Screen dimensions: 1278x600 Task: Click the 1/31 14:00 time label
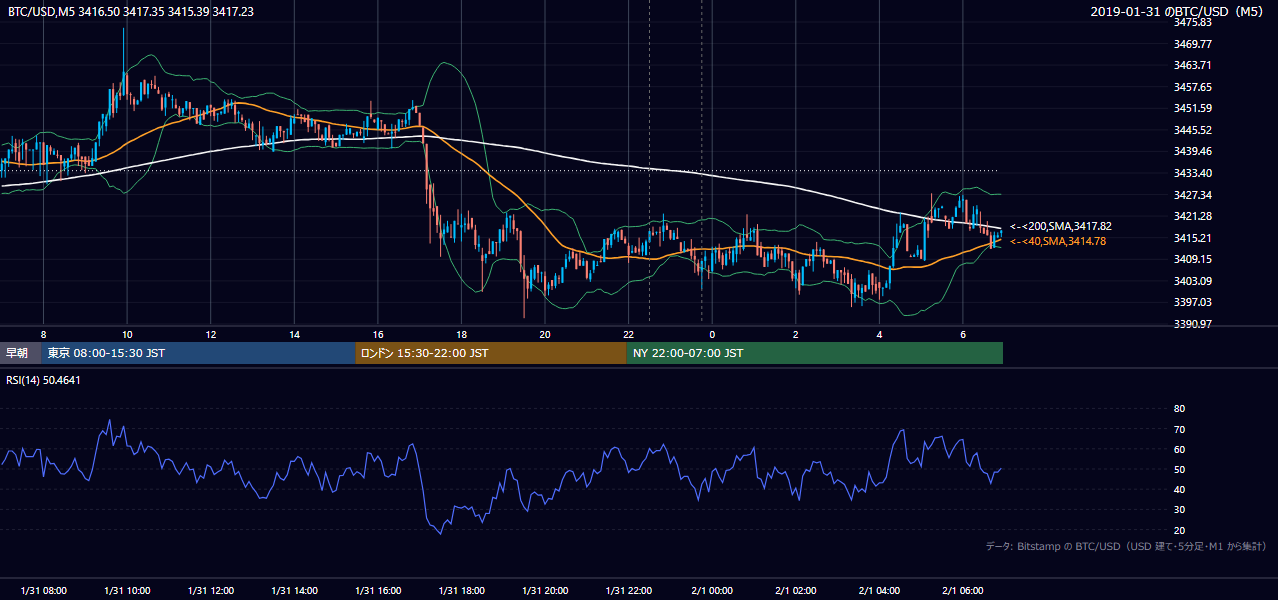point(294,590)
